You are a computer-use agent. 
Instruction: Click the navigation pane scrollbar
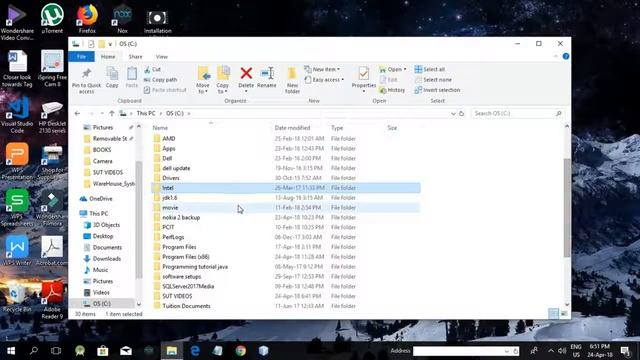pyautogui.click(x=139, y=220)
